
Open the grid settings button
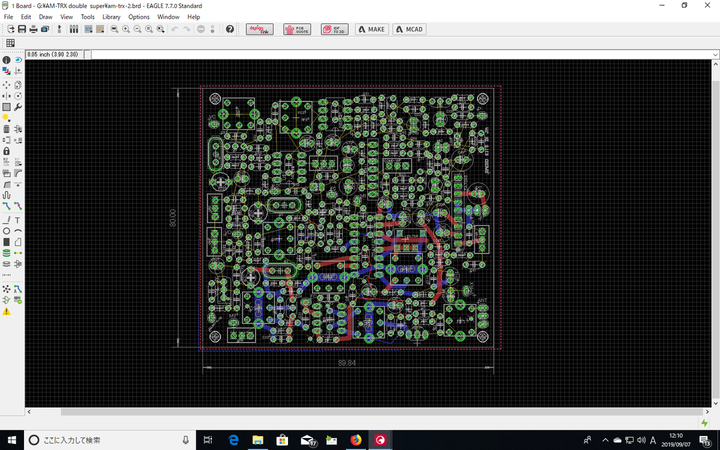click(10, 43)
